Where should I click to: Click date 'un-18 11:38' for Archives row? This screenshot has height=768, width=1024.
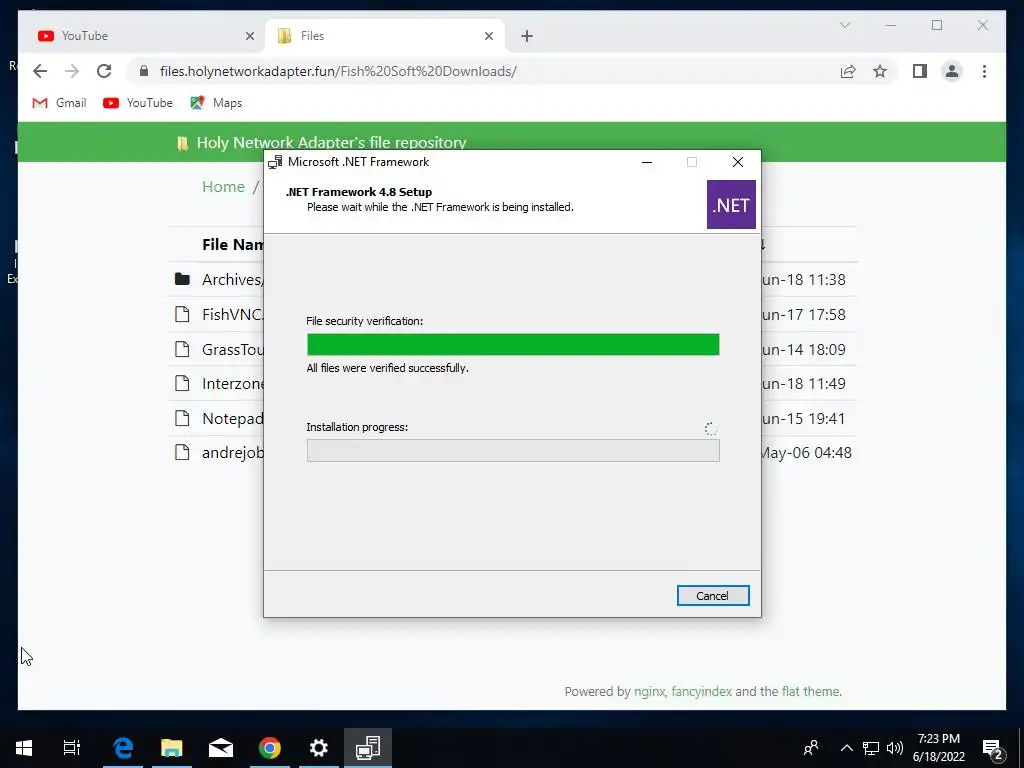click(x=804, y=280)
